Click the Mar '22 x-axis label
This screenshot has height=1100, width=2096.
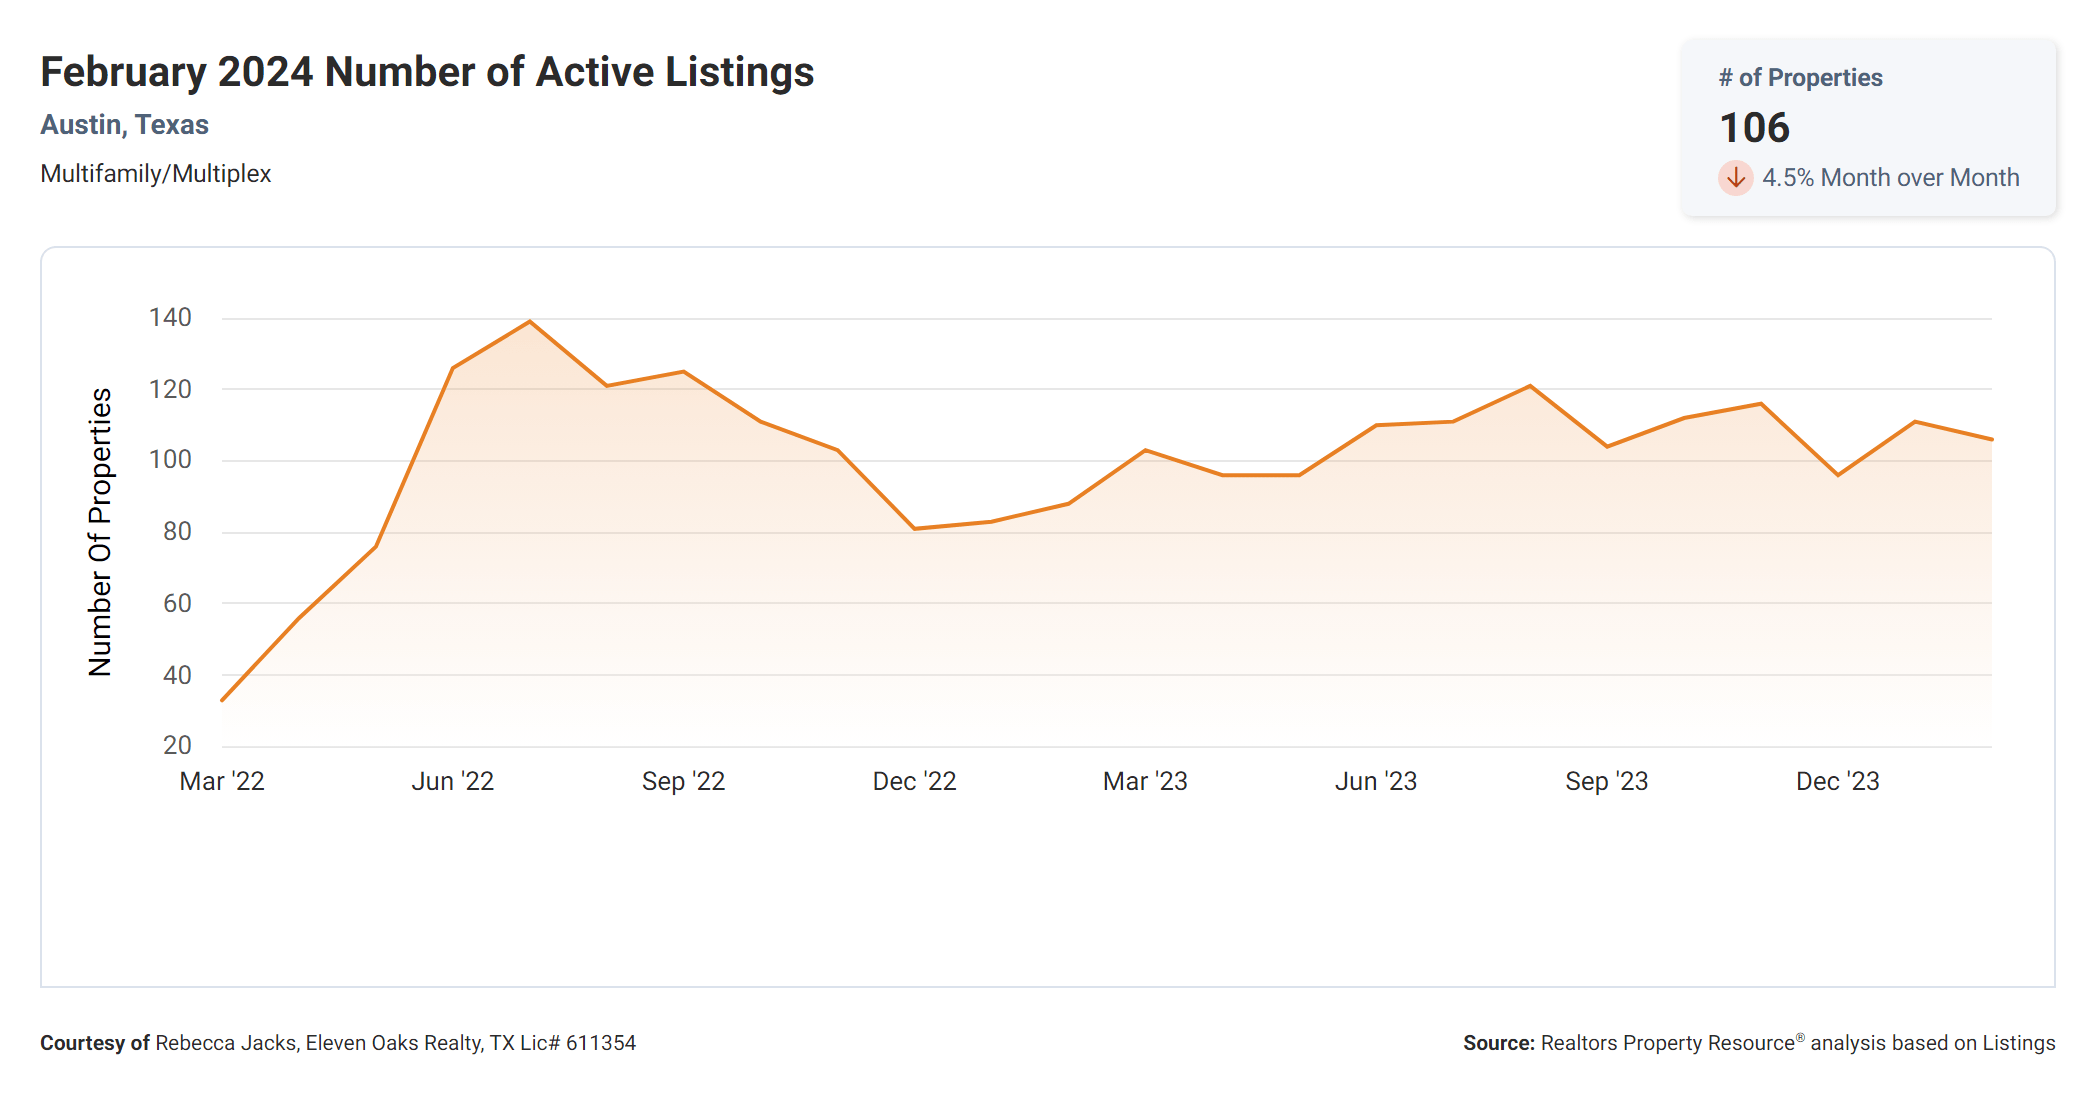click(222, 781)
